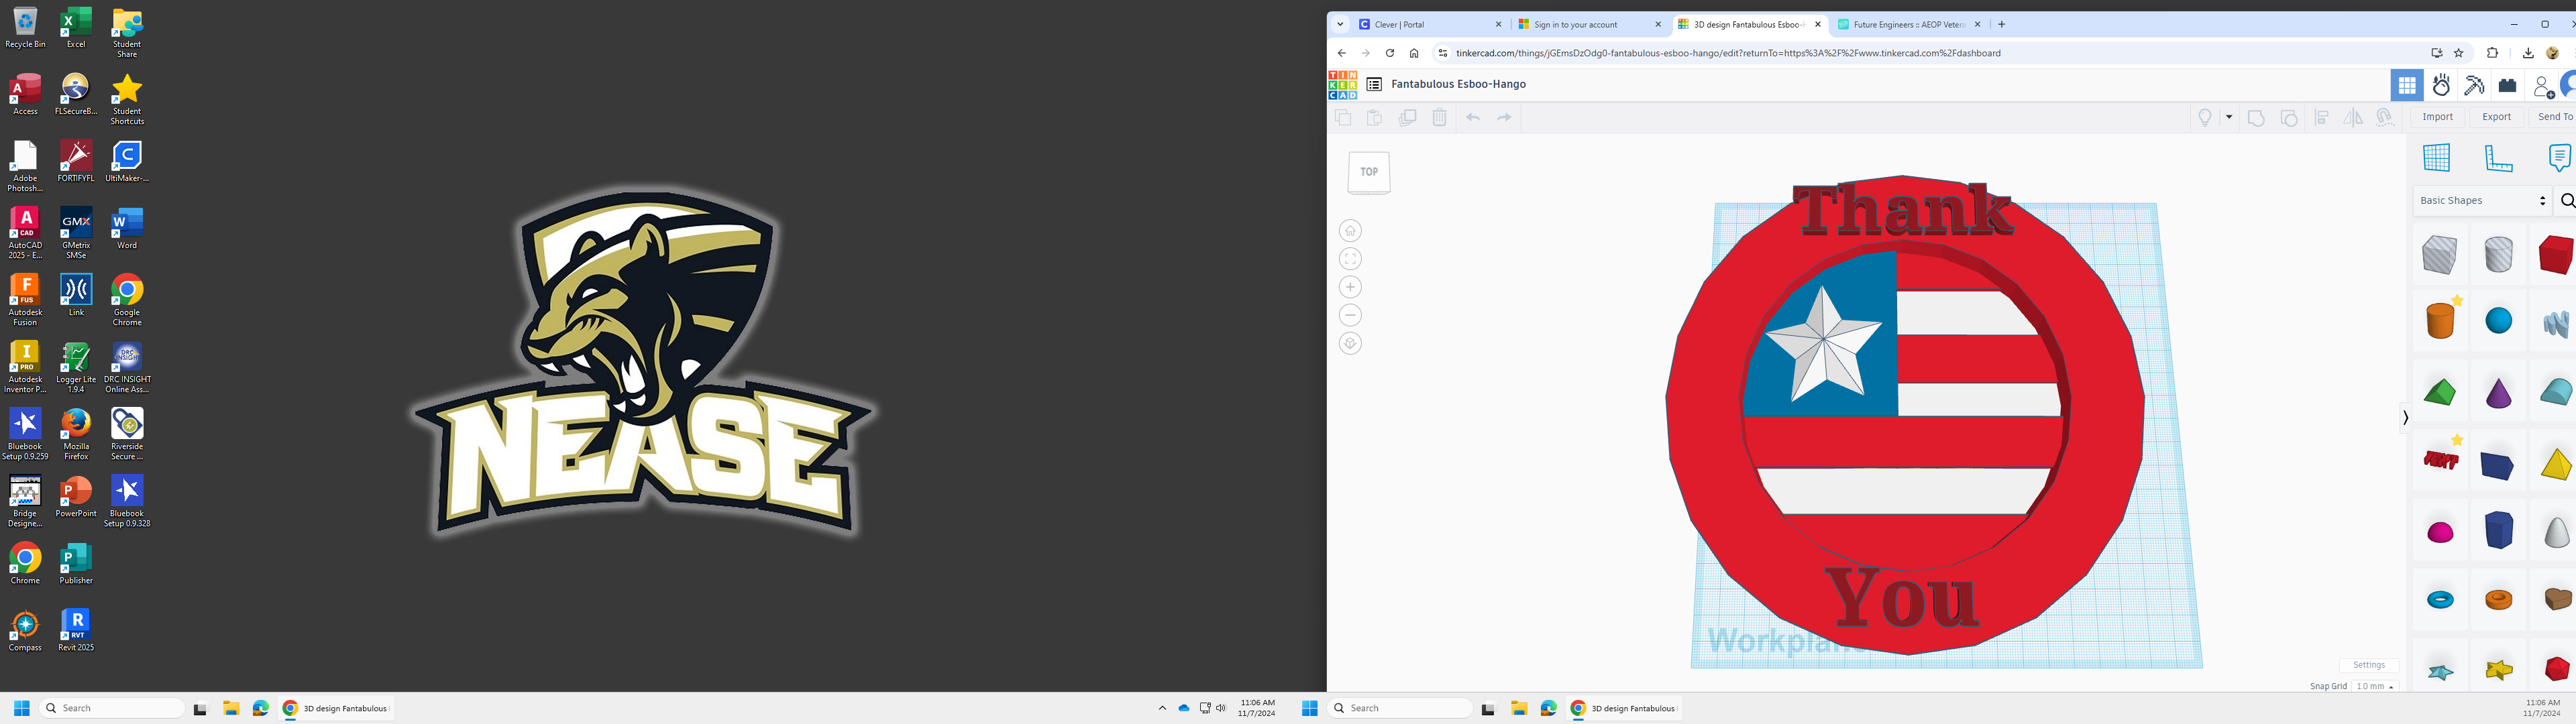The width and height of the screenshot is (2576, 724).
Task: Pick the blue Torus shape
Action: pyautogui.click(x=2440, y=600)
